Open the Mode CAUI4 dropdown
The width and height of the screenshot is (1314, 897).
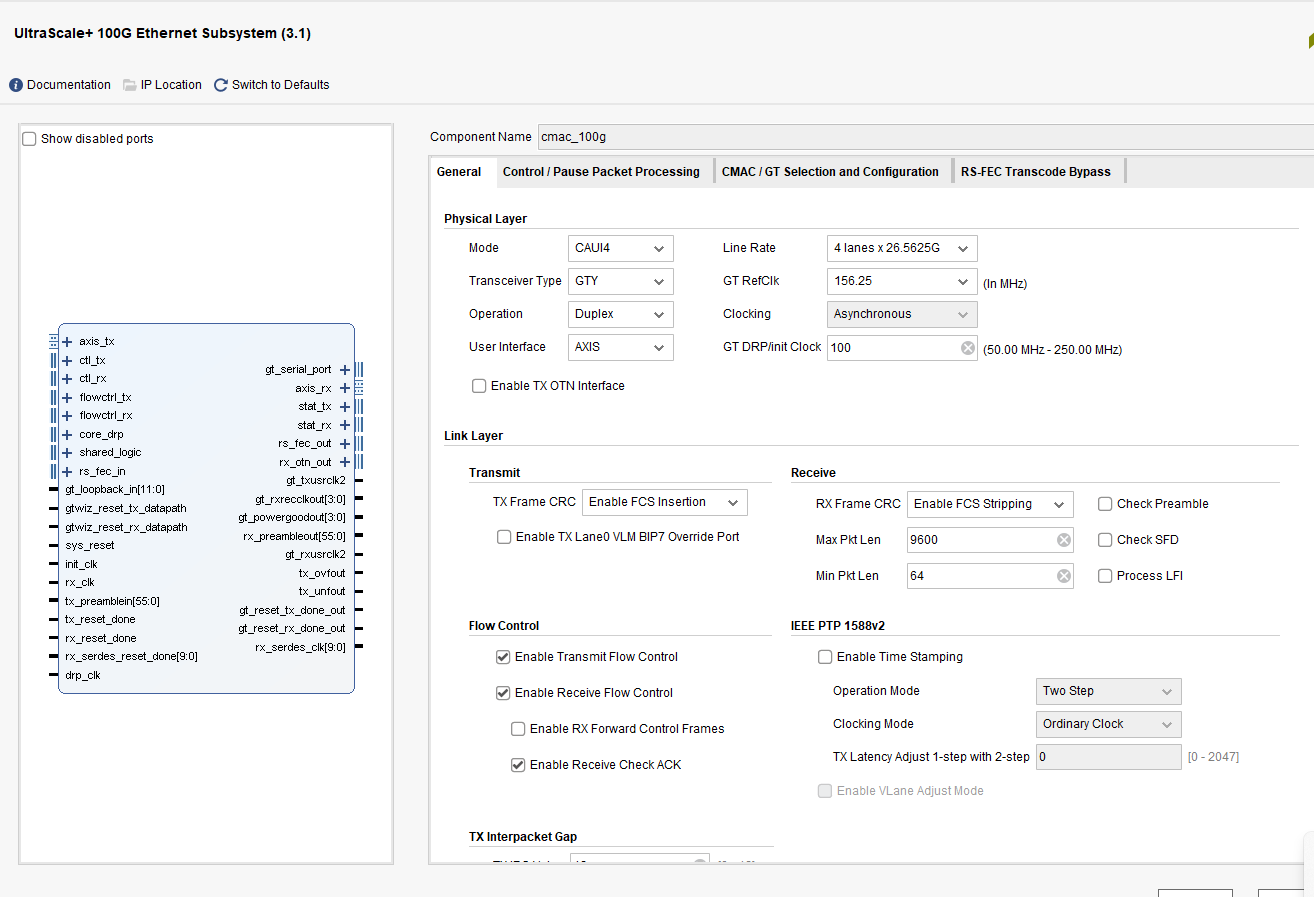click(x=621, y=248)
